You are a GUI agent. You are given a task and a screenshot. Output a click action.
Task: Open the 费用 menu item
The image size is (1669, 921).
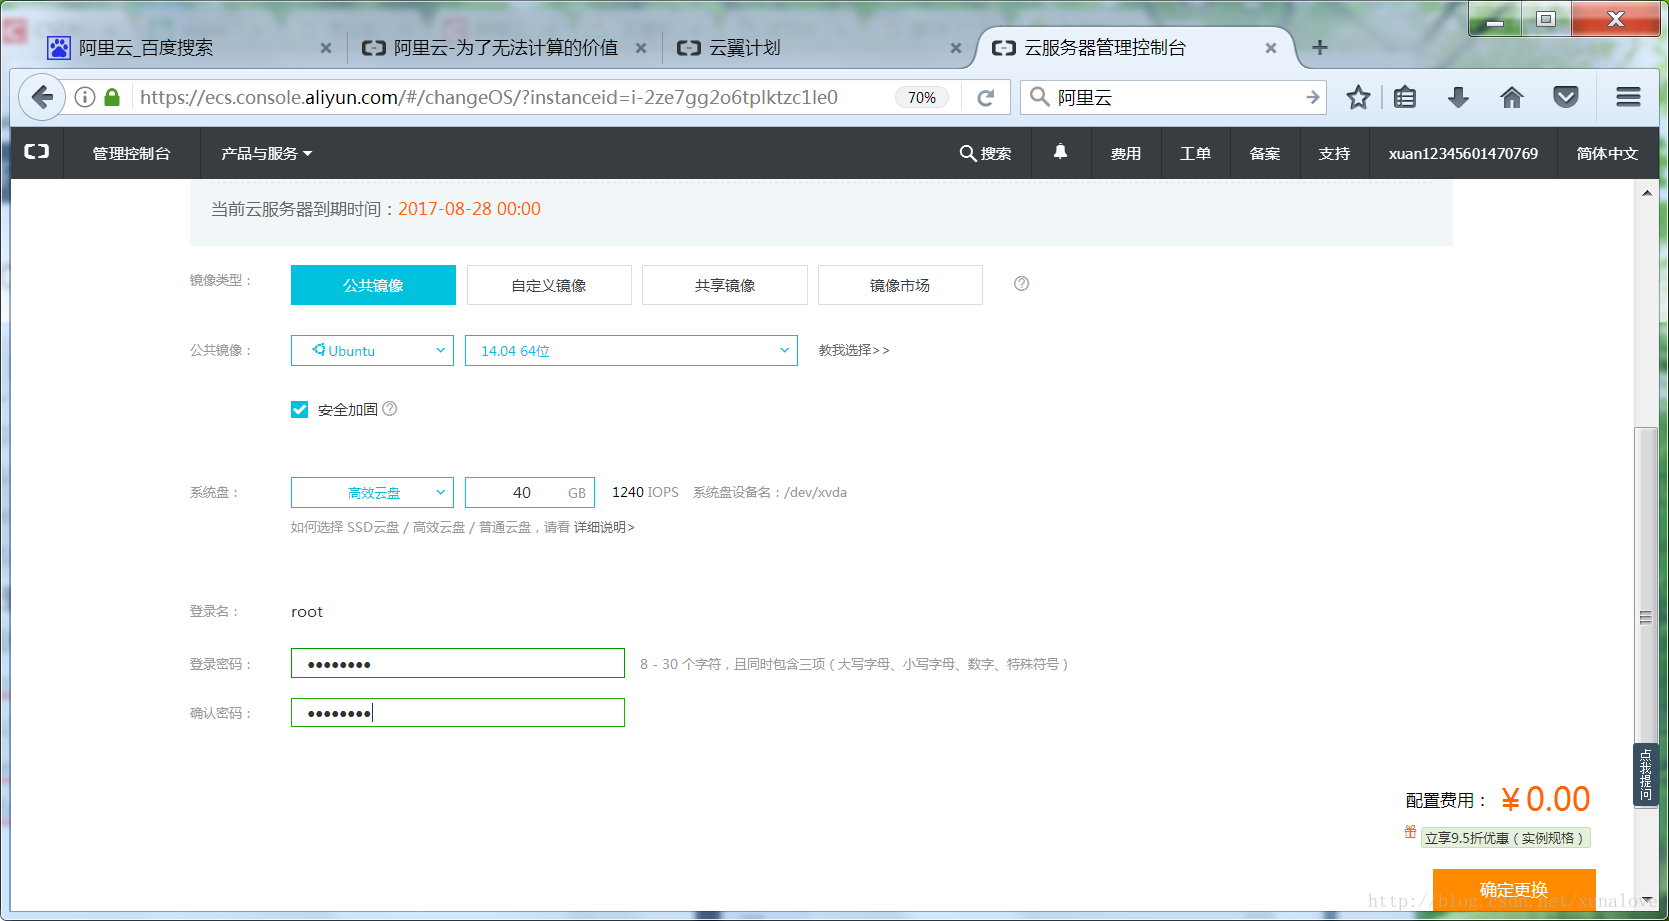click(1126, 153)
